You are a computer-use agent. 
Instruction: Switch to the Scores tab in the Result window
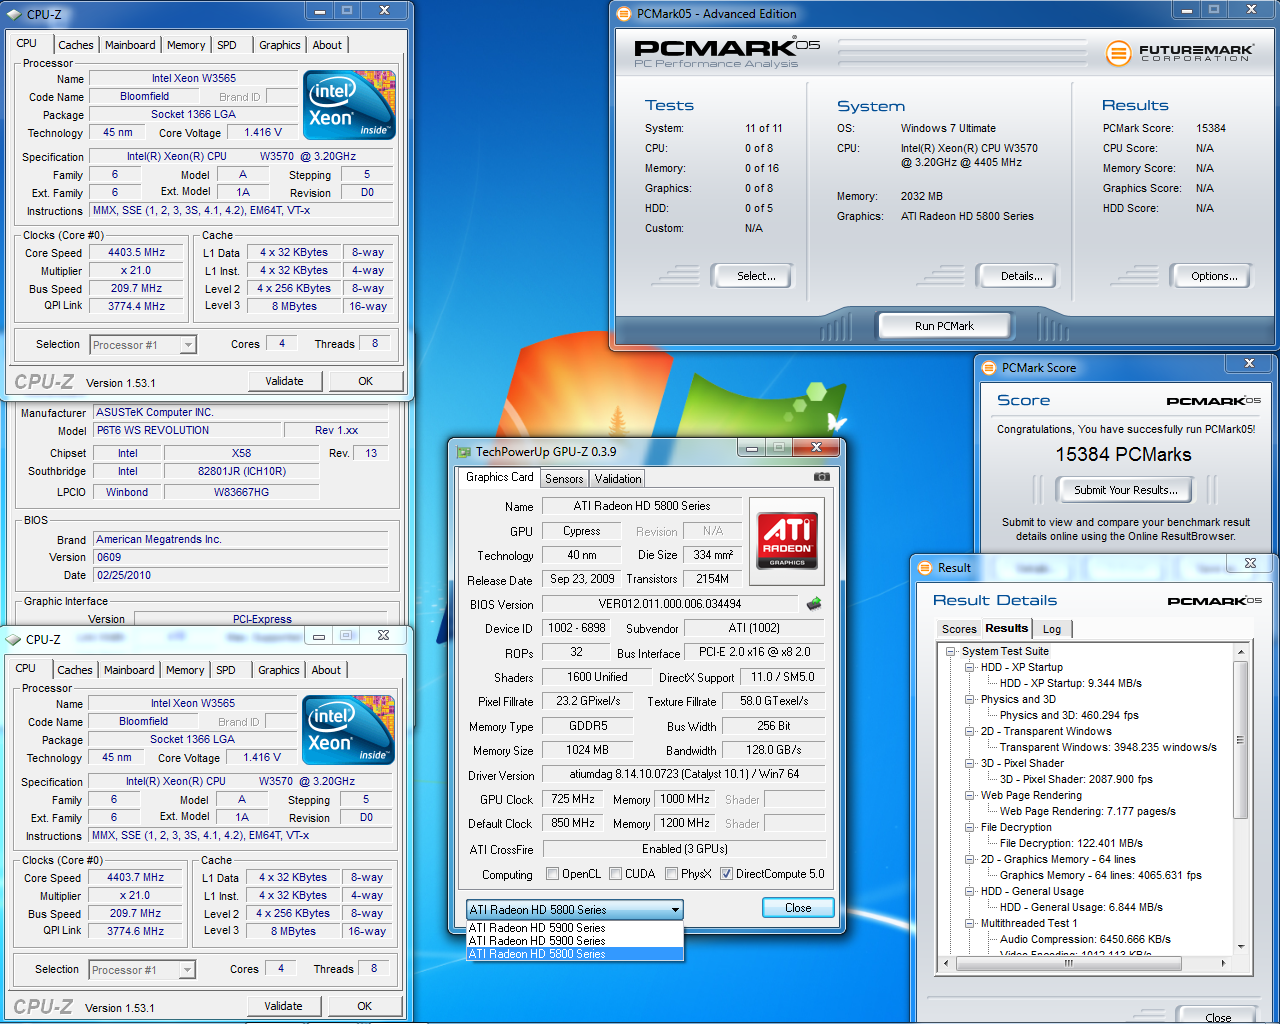click(x=959, y=629)
